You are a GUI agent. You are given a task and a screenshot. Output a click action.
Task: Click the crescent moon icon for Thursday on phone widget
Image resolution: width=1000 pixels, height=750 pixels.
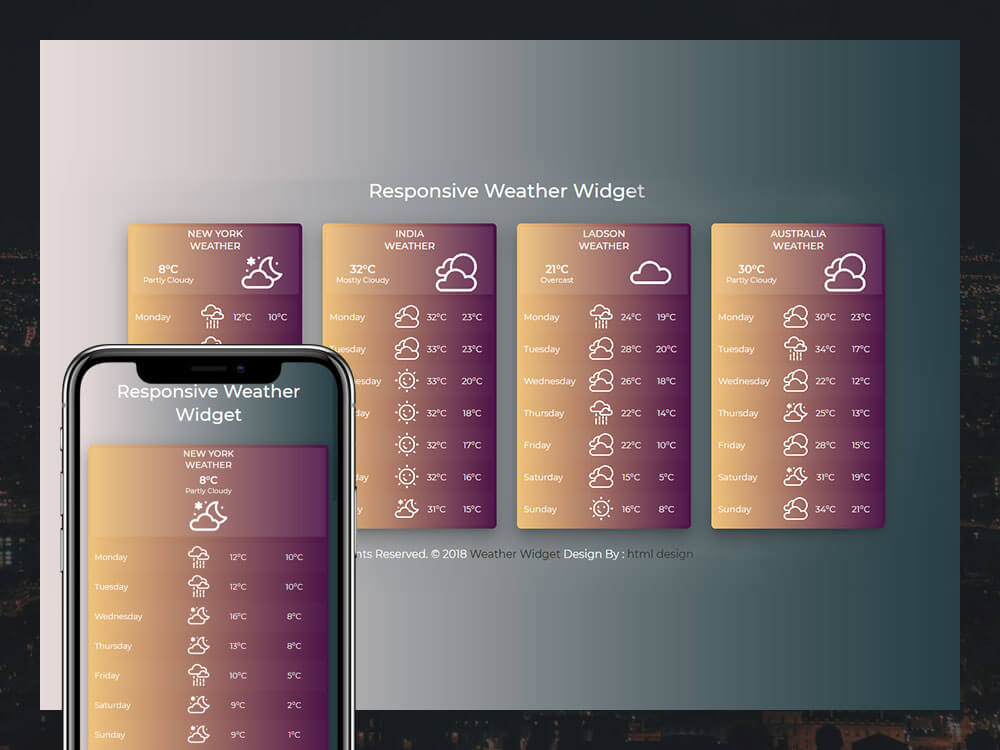point(197,645)
